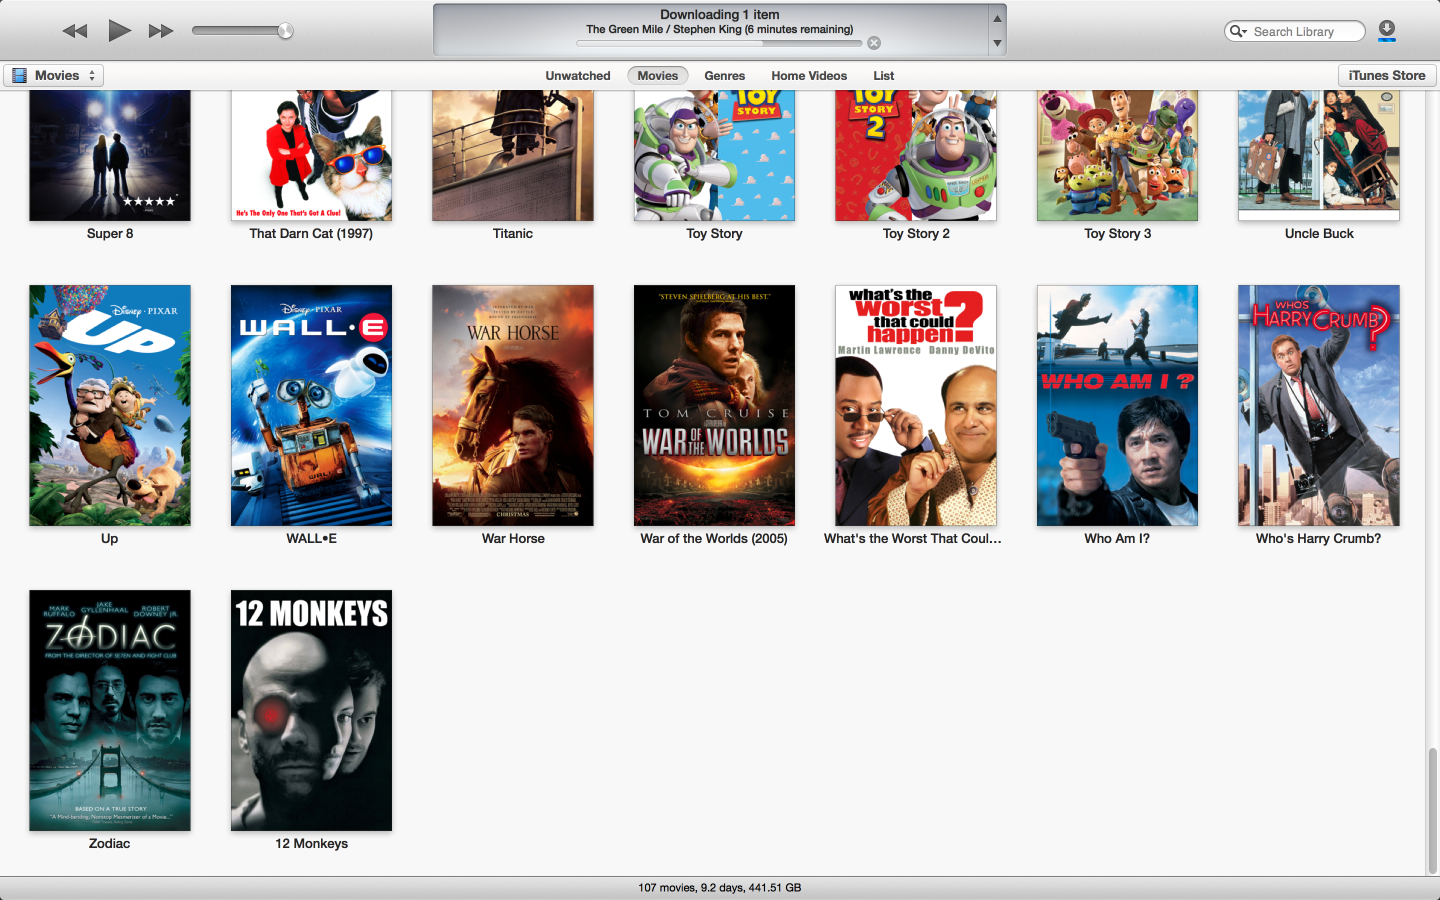Select the Up movie poster

click(x=110, y=405)
